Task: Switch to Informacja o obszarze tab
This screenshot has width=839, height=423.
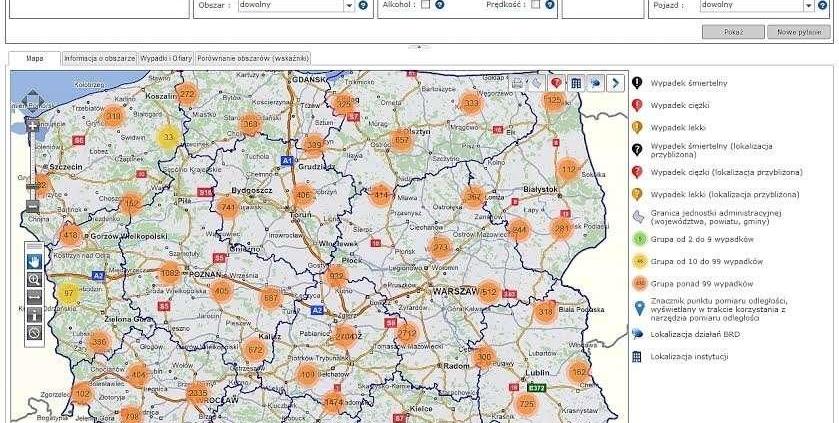Action: pyautogui.click(x=99, y=58)
